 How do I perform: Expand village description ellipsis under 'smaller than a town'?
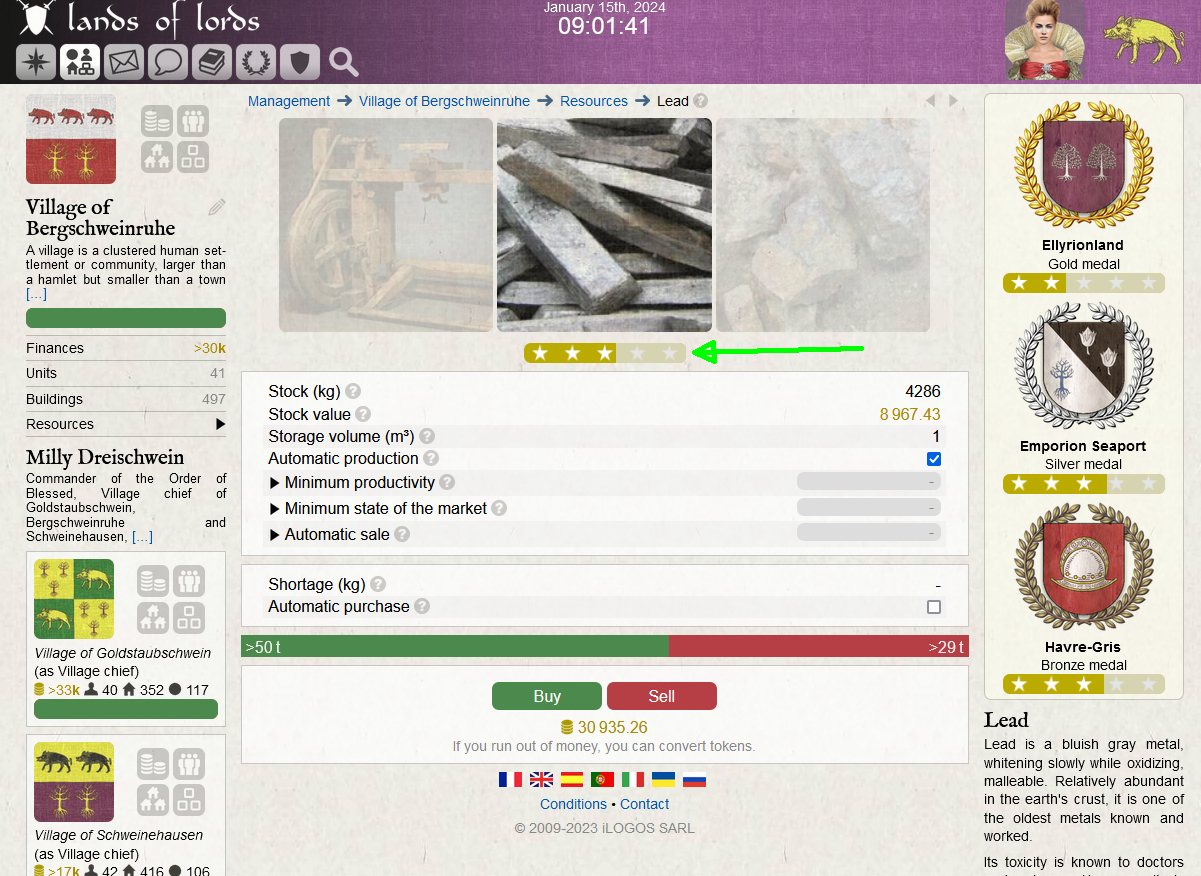[x=36, y=294]
